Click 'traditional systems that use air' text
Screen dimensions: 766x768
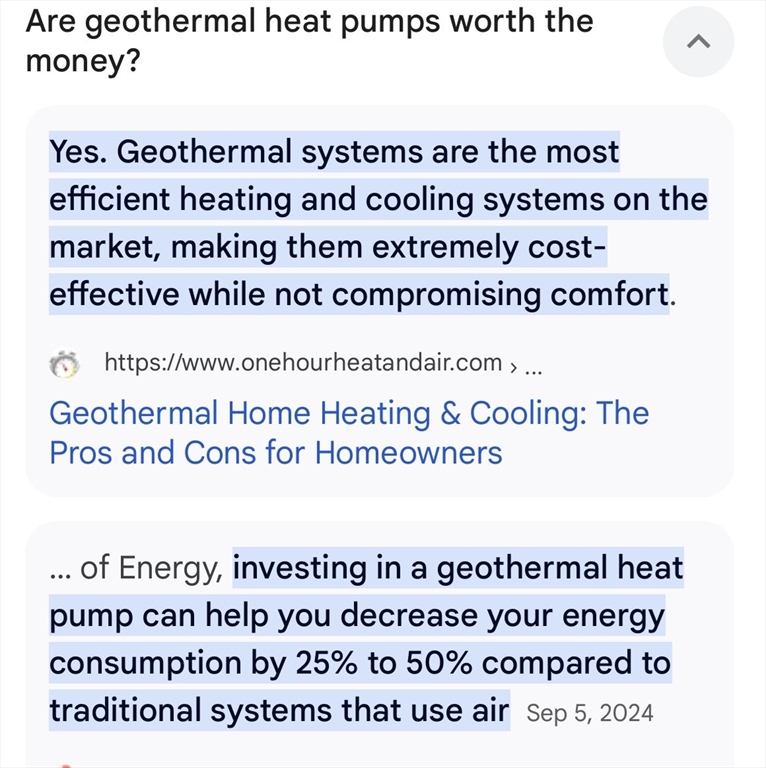[279, 711]
